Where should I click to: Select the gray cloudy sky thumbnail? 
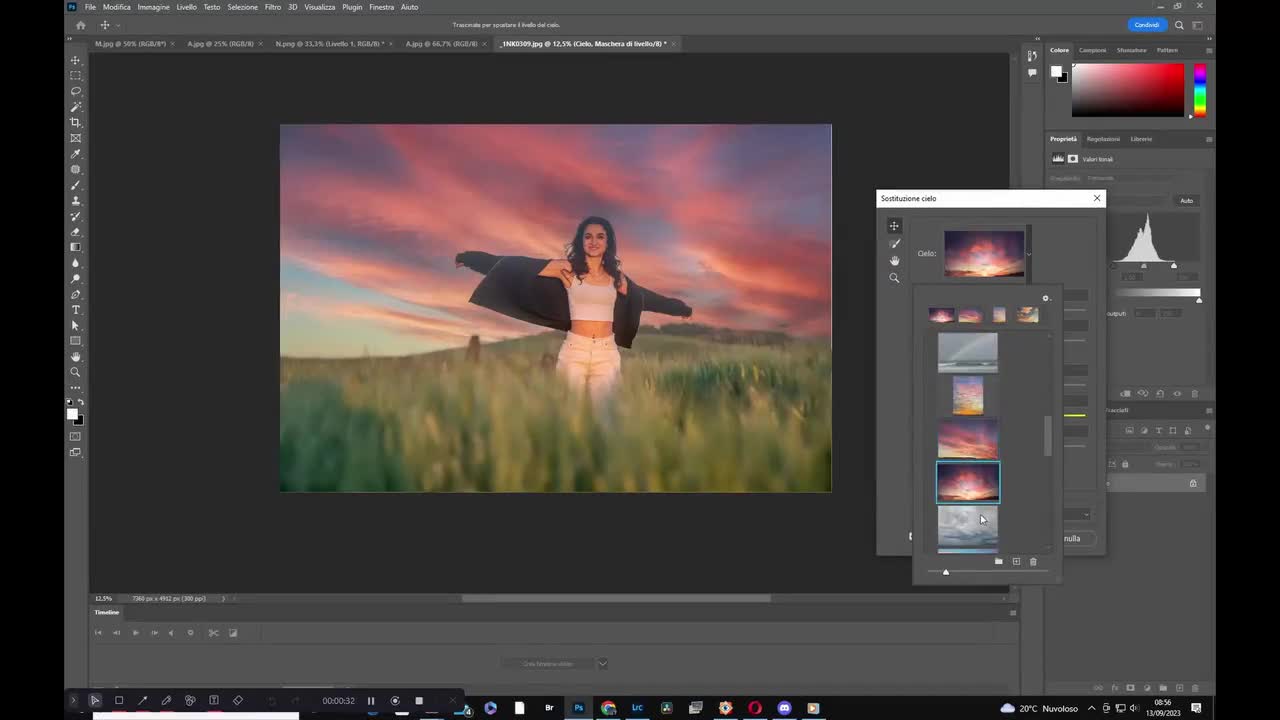967,526
